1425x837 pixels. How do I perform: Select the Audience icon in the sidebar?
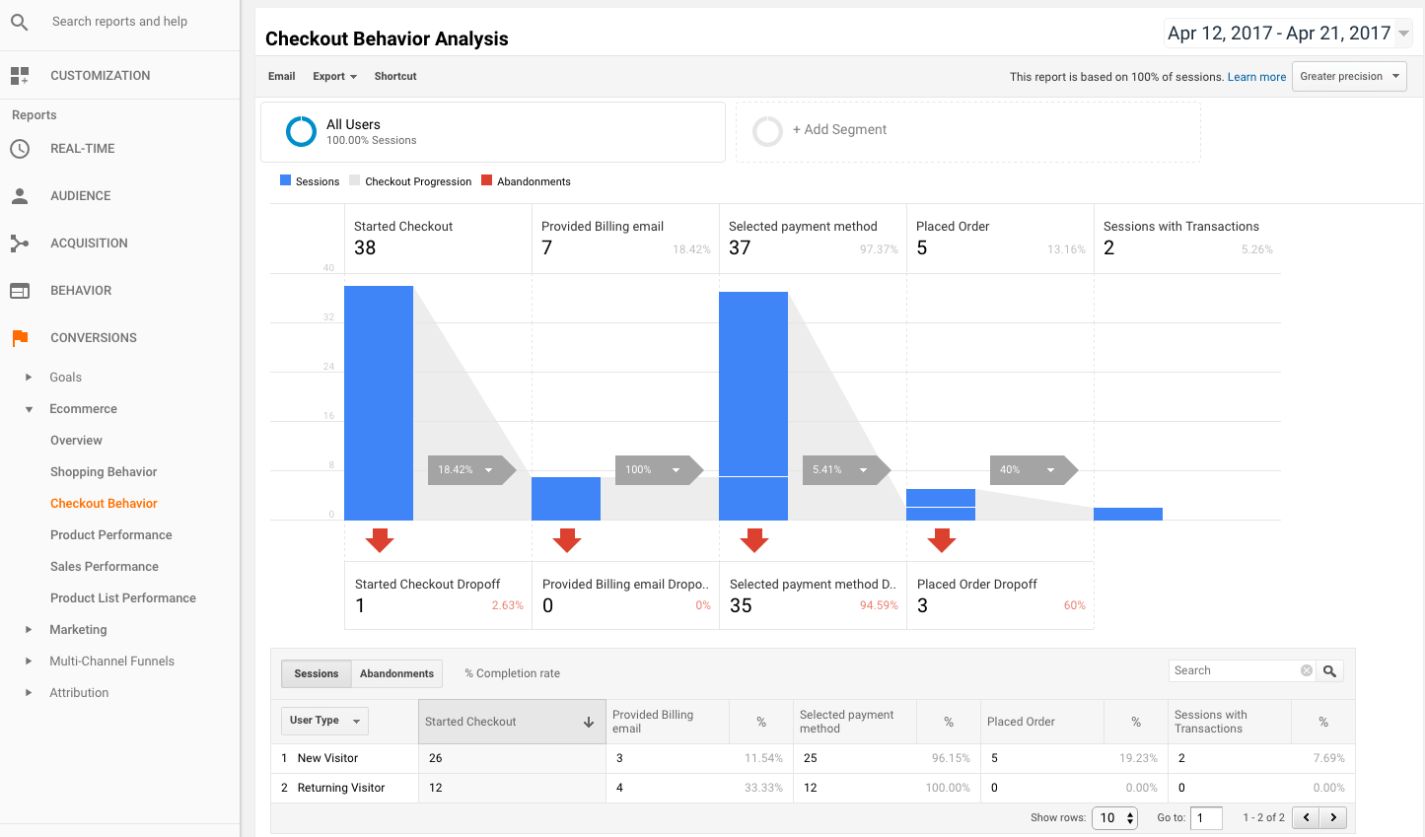(x=21, y=195)
